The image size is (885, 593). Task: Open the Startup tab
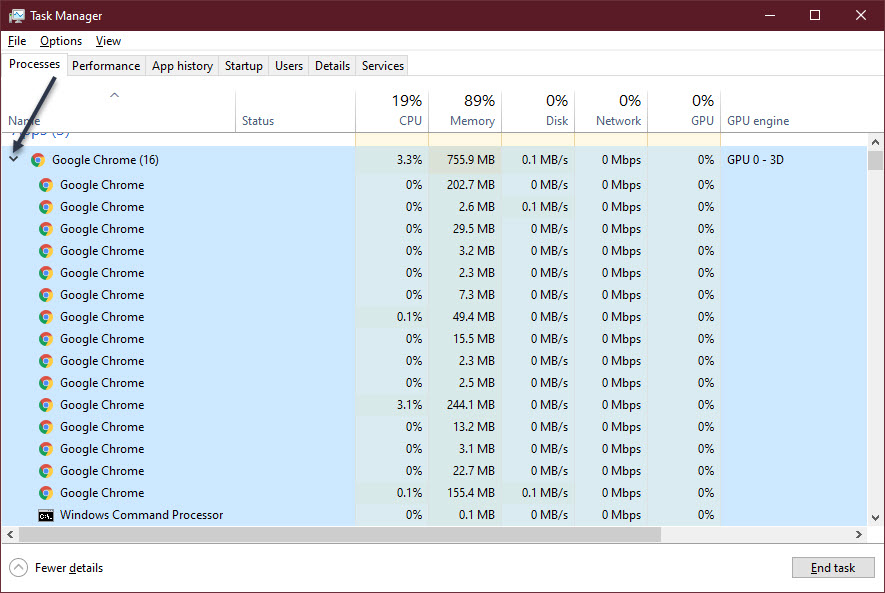pos(244,66)
